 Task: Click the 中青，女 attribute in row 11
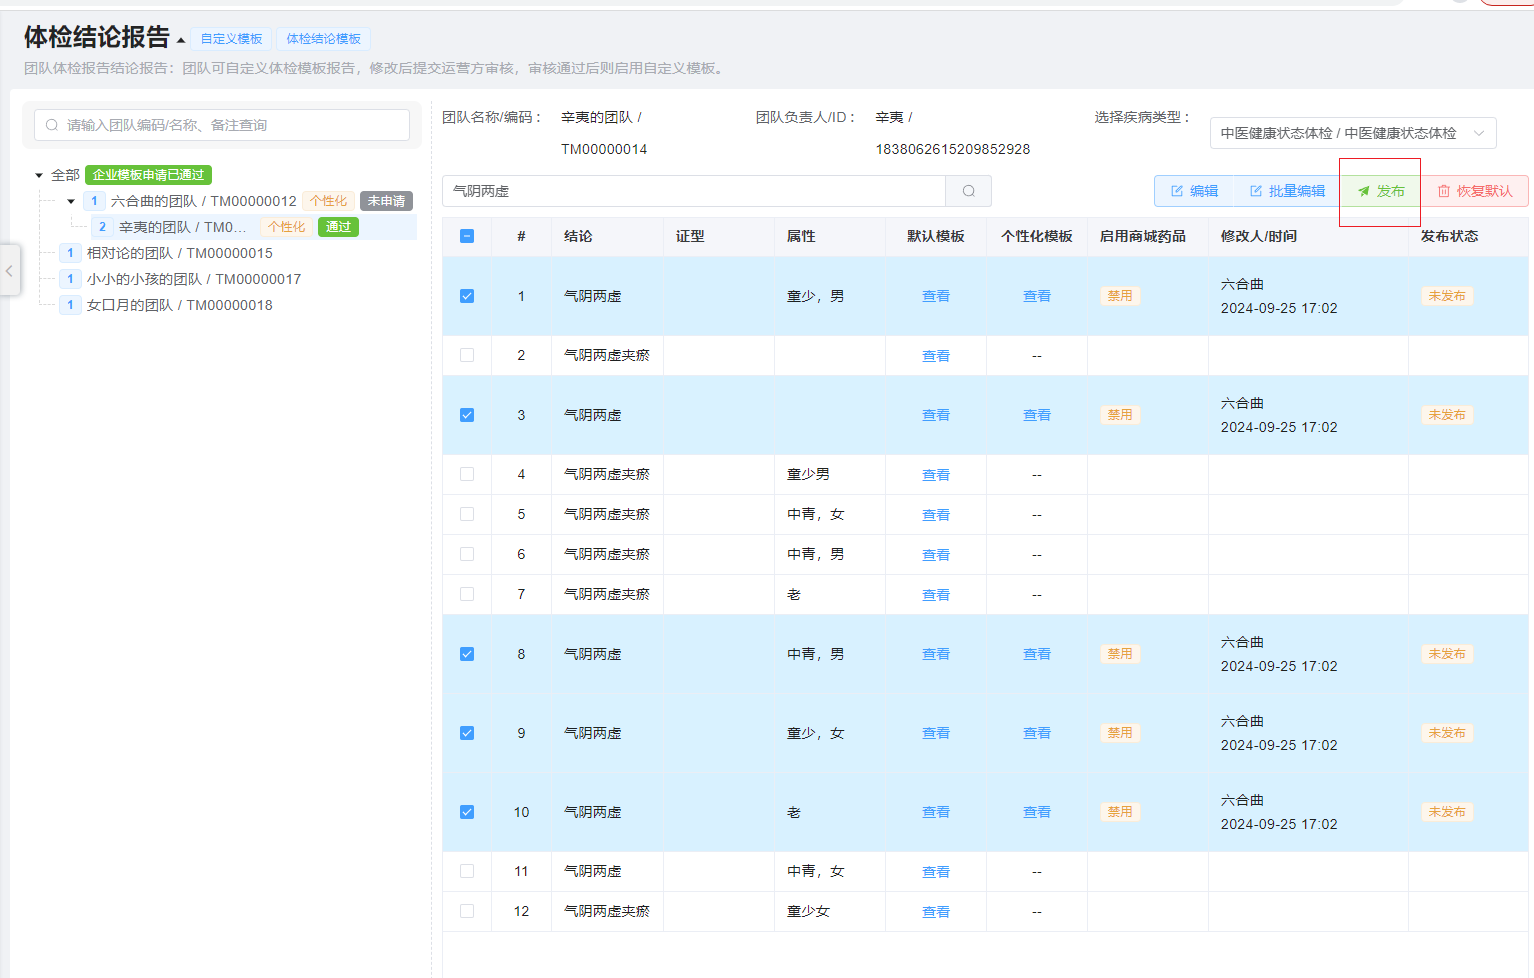(x=816, y=871)
